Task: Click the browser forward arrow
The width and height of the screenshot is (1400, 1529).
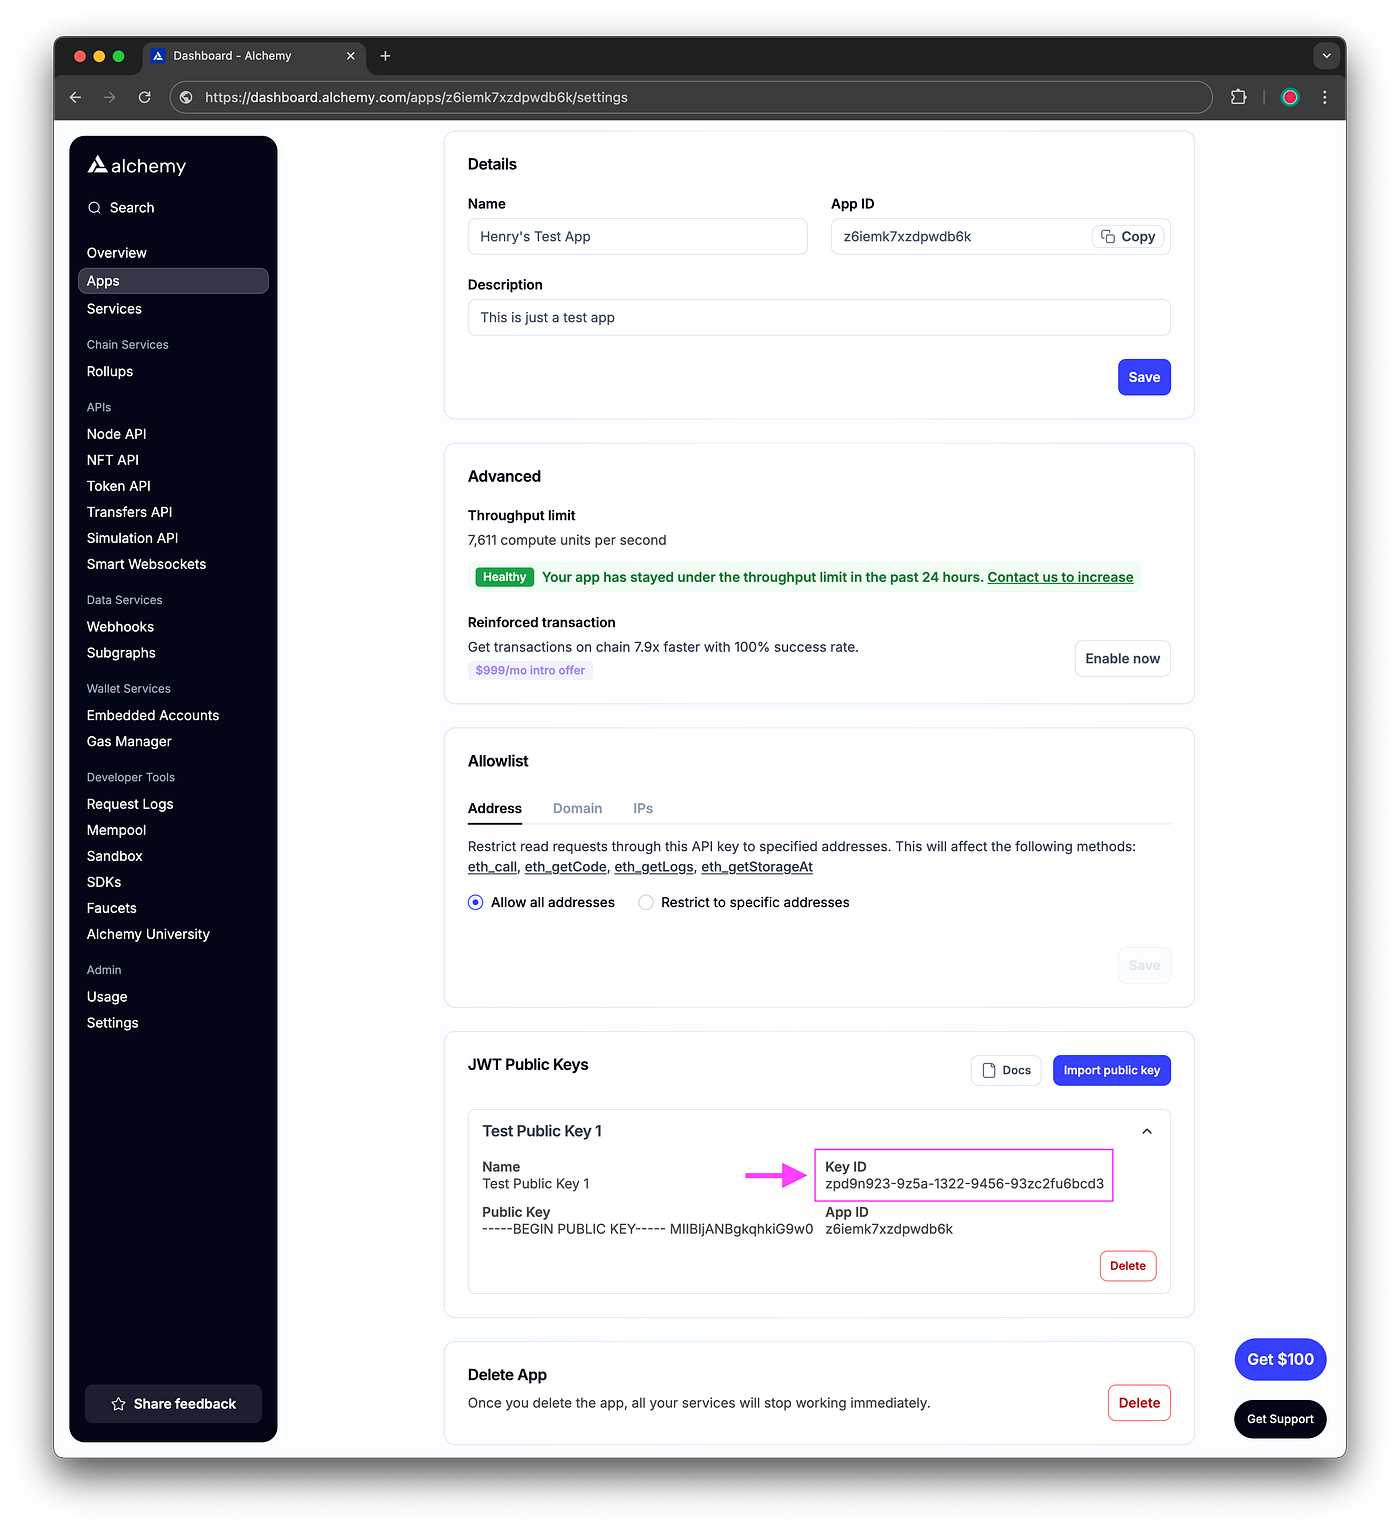Action: [110, 97]
